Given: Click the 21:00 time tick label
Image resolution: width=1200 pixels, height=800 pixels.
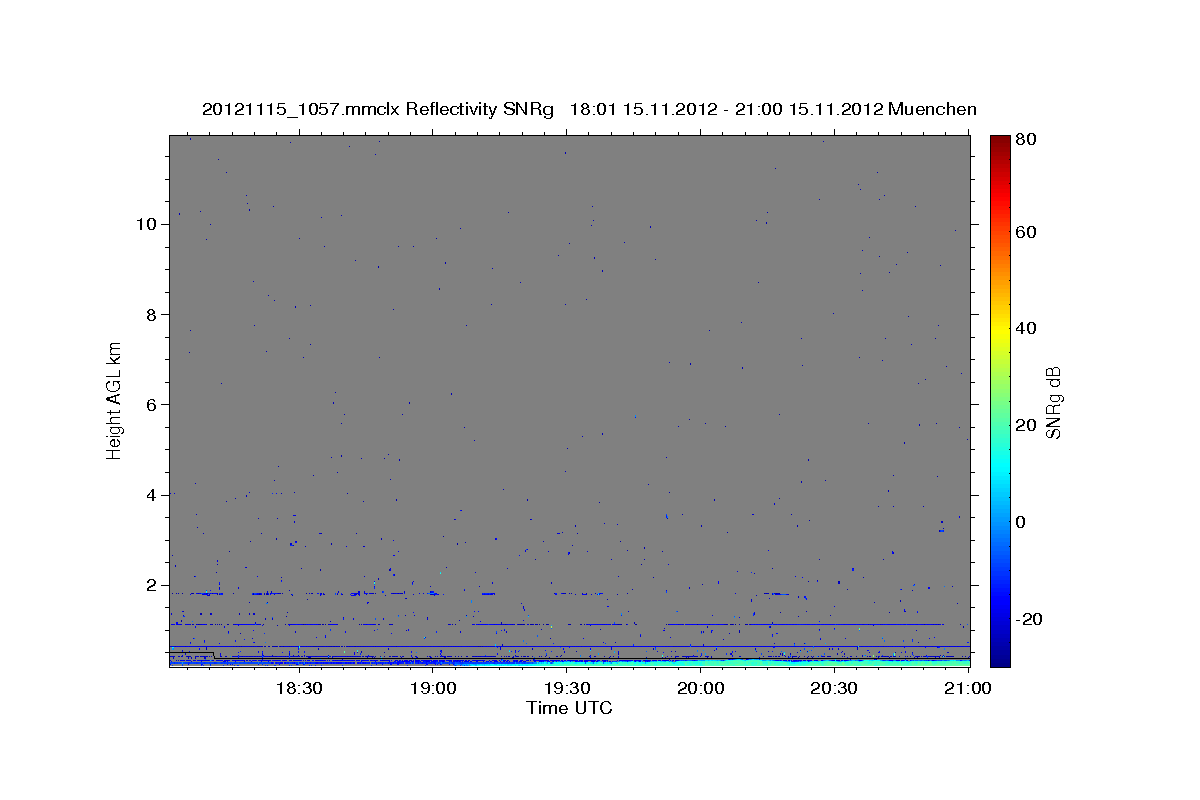Looking at the screenshot, I should tap(968, 689).
